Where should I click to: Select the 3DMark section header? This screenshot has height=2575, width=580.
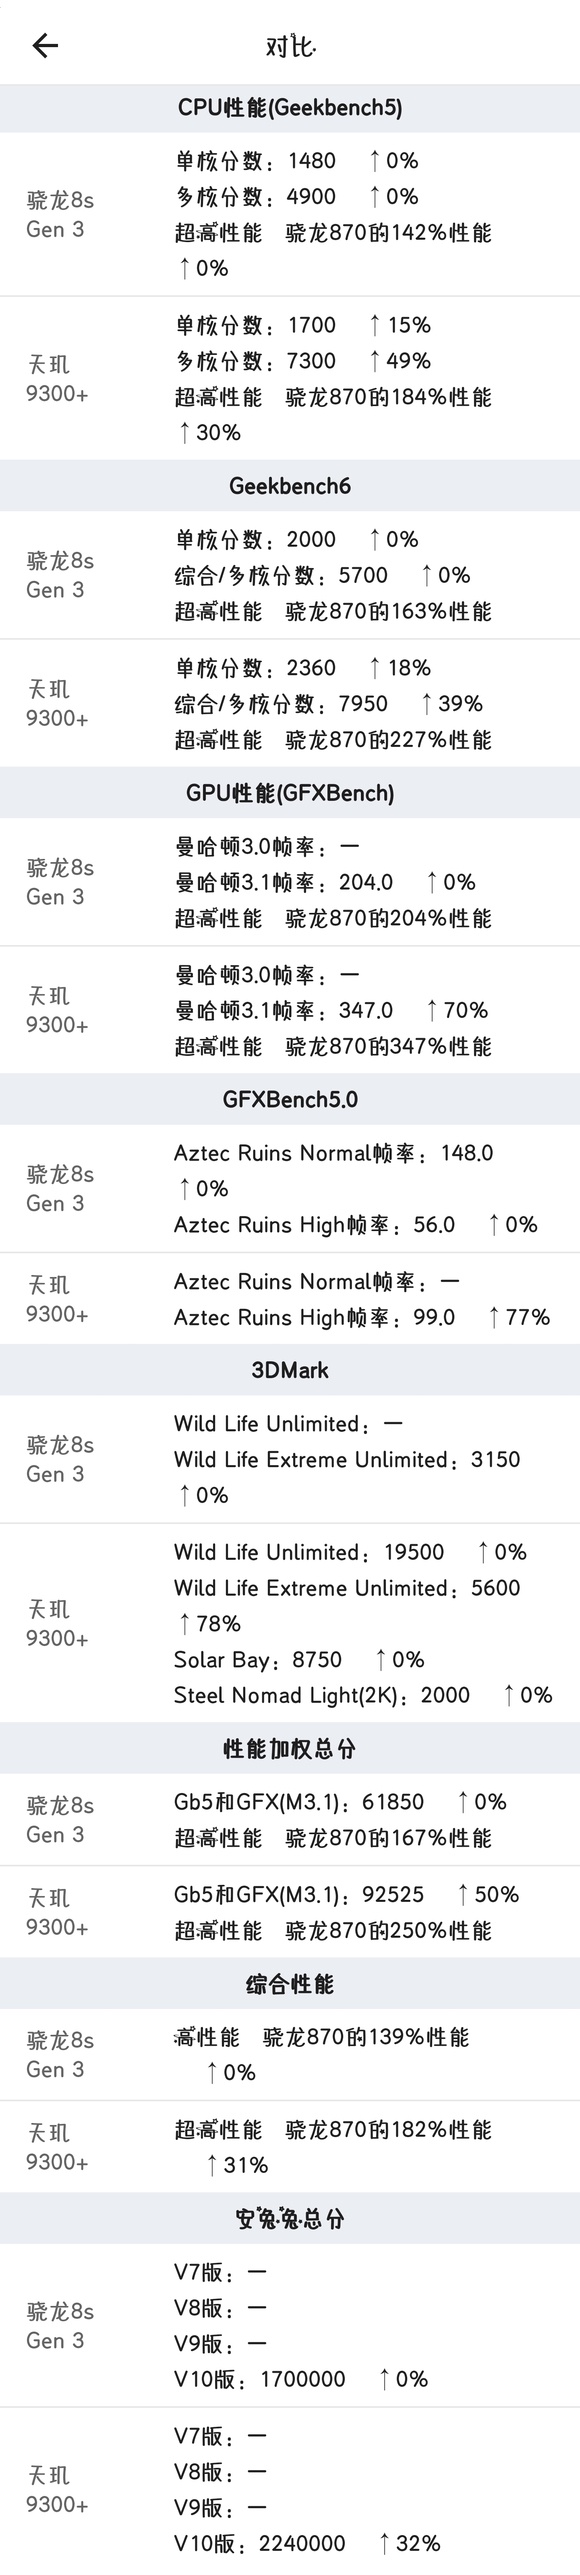pos(290,1370)
